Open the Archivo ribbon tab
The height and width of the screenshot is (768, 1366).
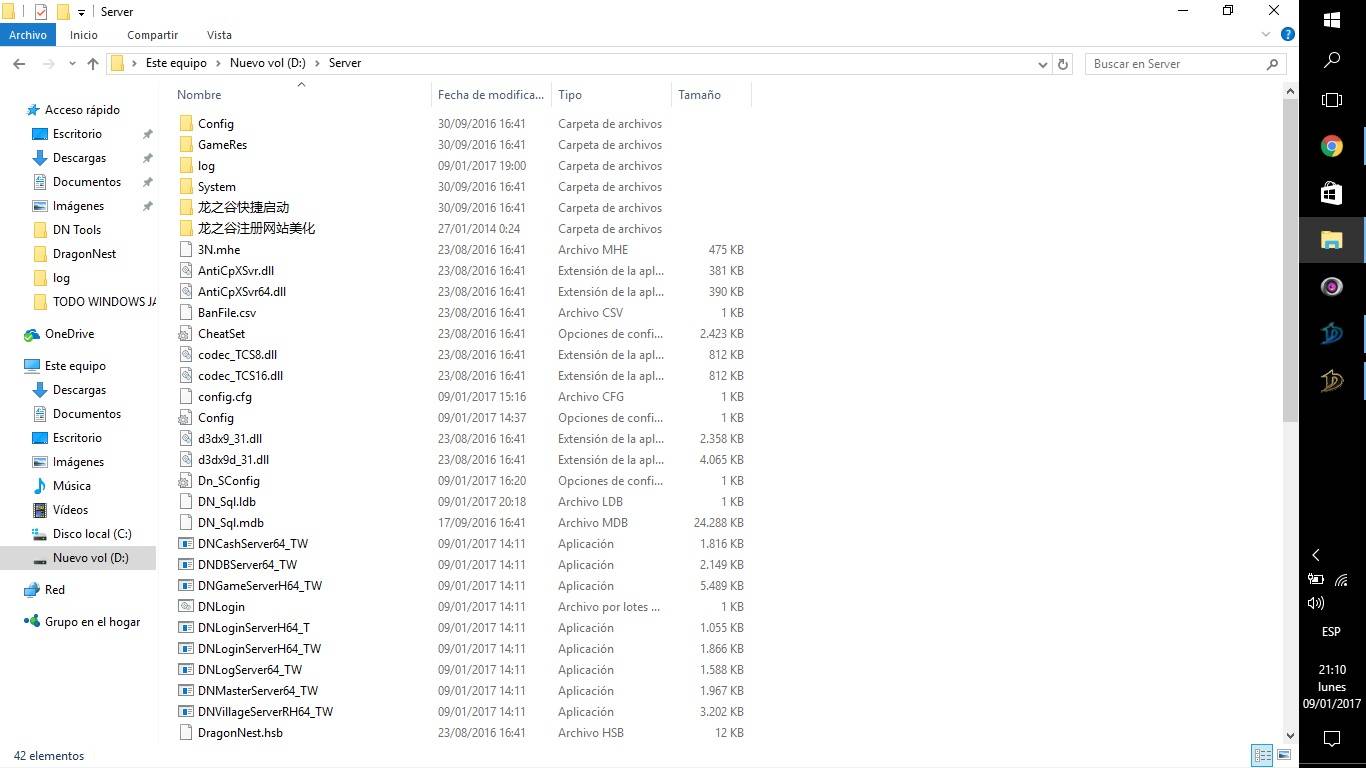[28, 35]
